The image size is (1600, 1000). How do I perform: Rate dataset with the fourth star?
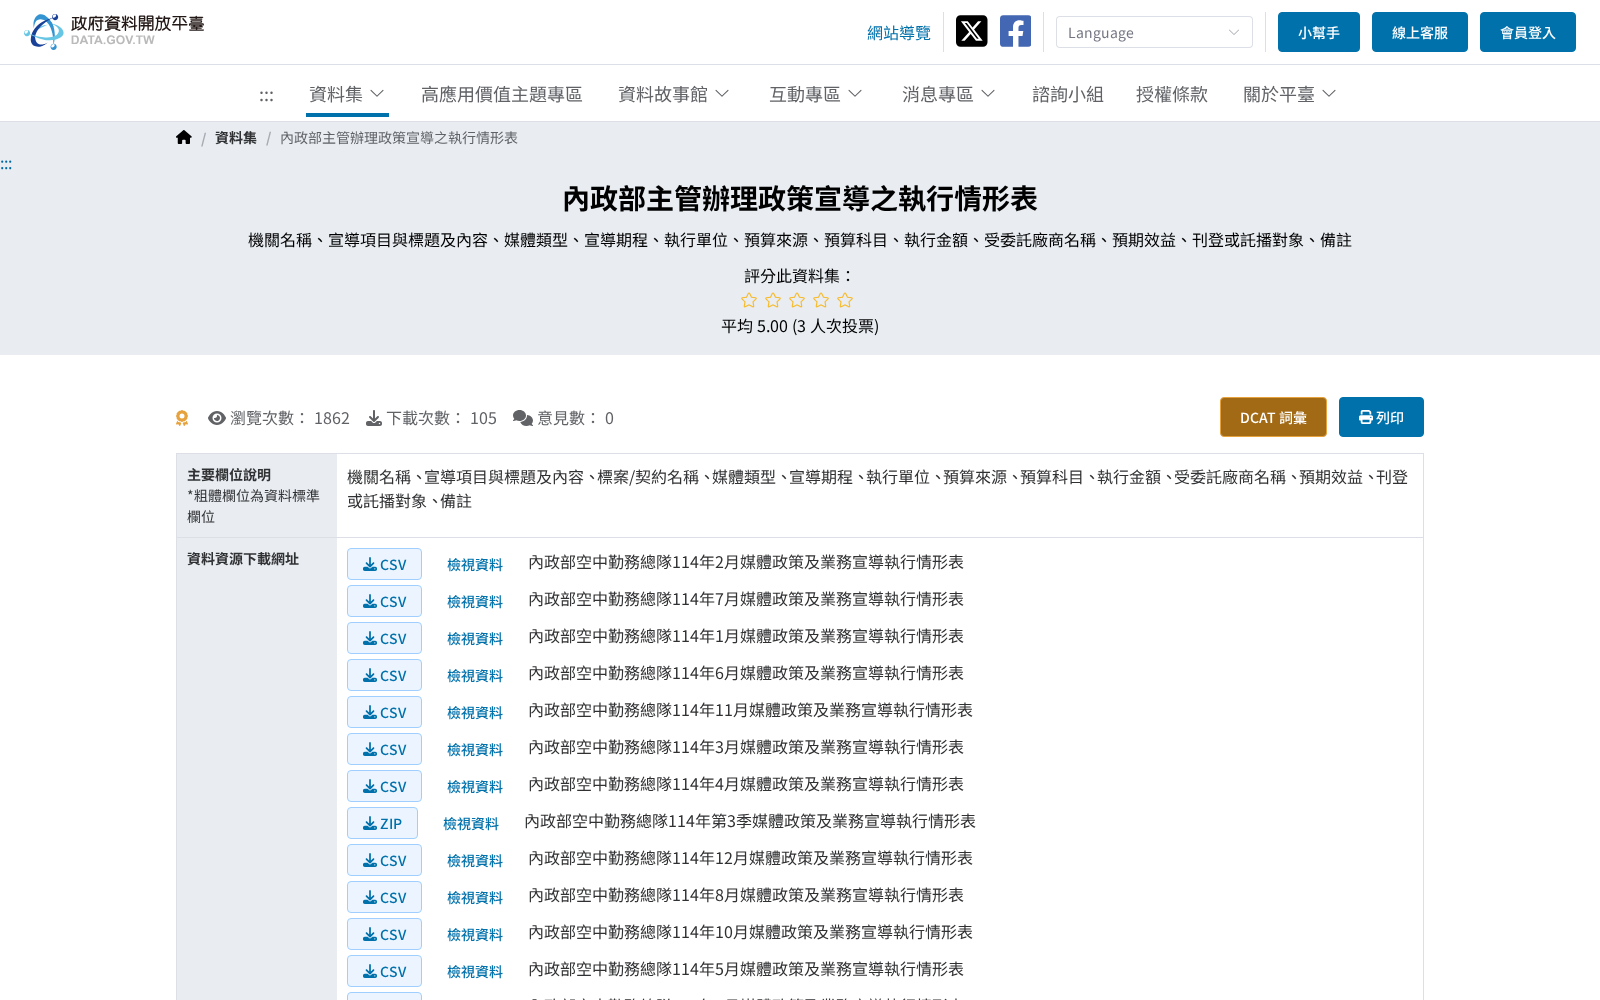[821, 300]
